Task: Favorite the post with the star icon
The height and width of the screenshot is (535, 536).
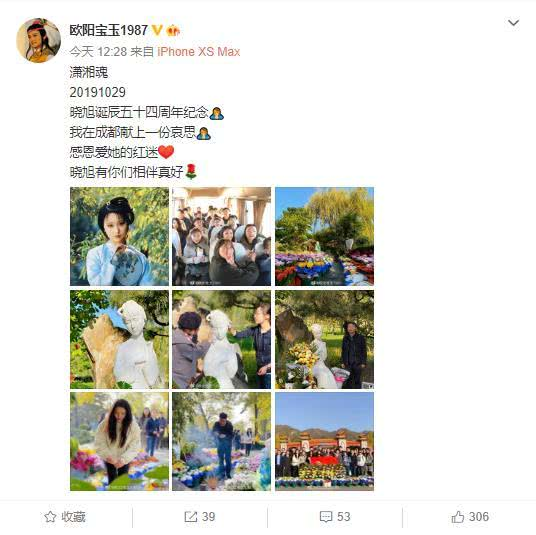Action: (x=50, y=517)
